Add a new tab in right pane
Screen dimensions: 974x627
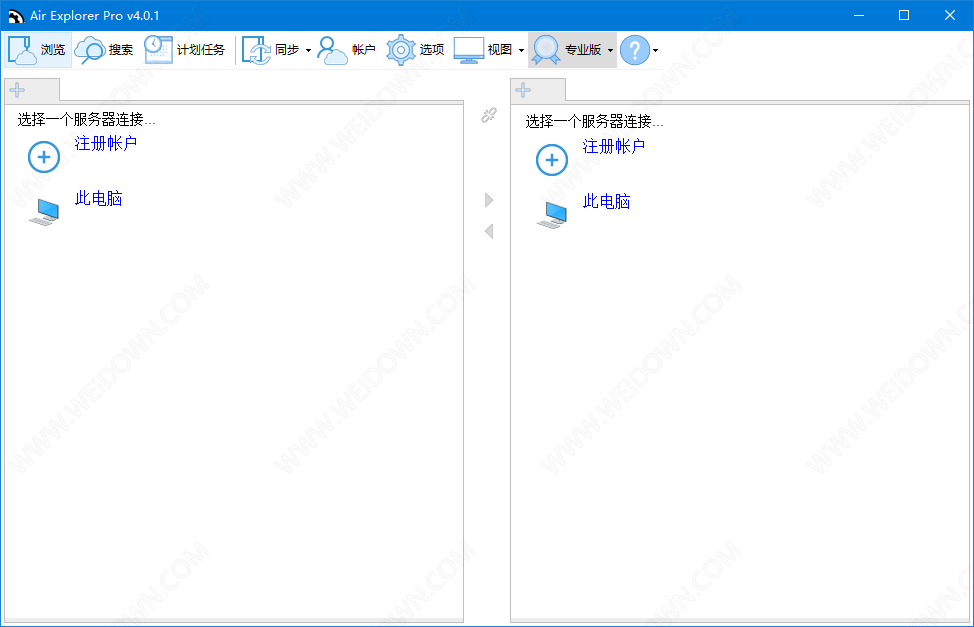523,90
